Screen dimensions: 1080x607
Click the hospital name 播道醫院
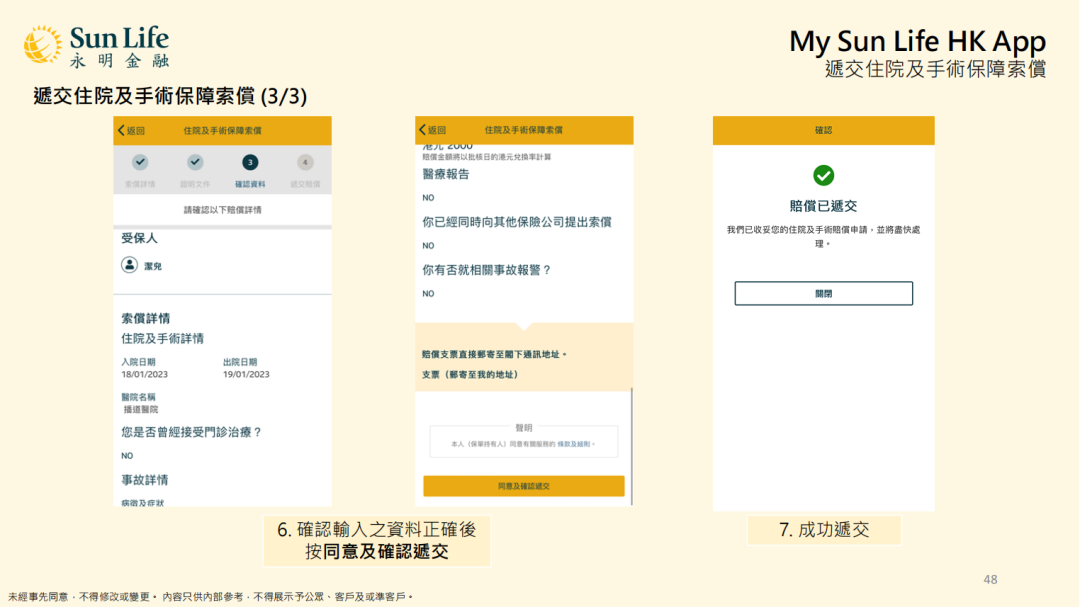coord(141,409)
